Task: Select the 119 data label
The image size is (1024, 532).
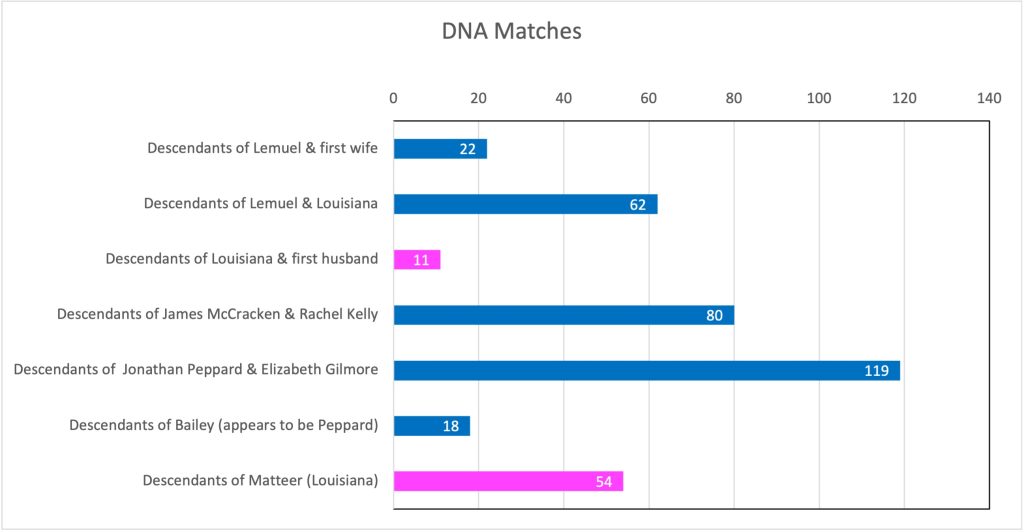Action: 877,371
